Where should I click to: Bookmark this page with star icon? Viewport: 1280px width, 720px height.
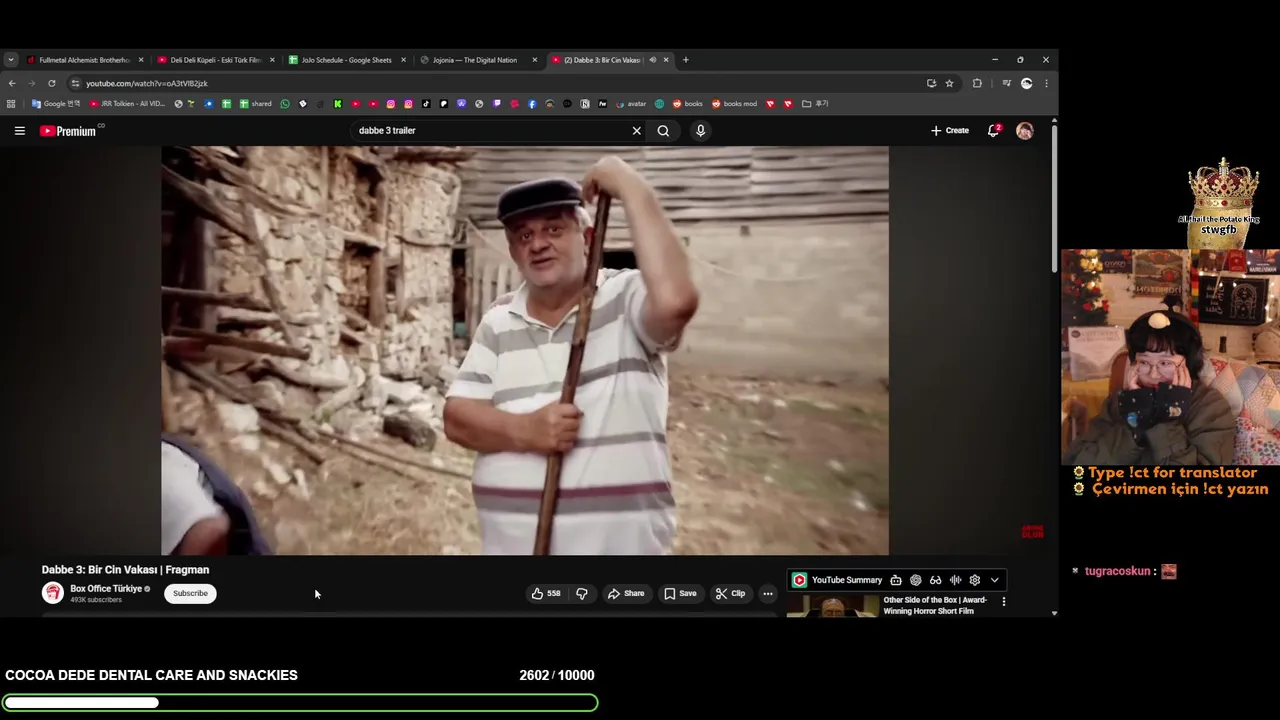pyautogui.click(x=949, y=83)
